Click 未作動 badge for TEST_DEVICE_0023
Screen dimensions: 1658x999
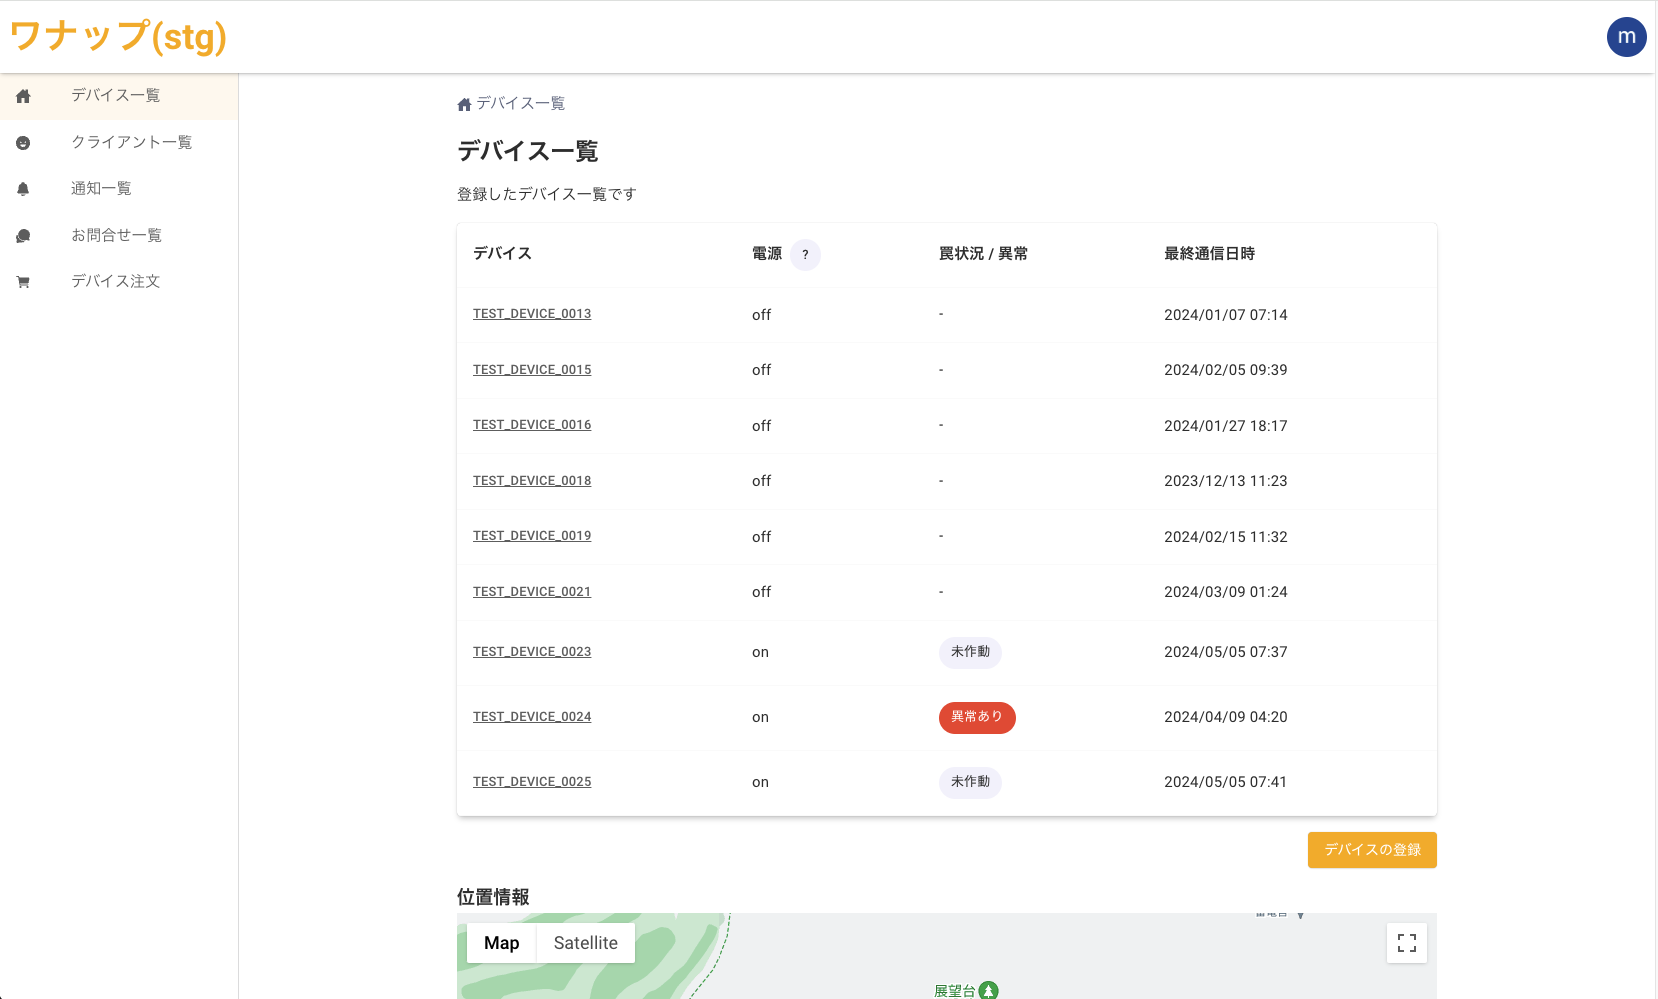pyautogui.click(x=970, y=652)
